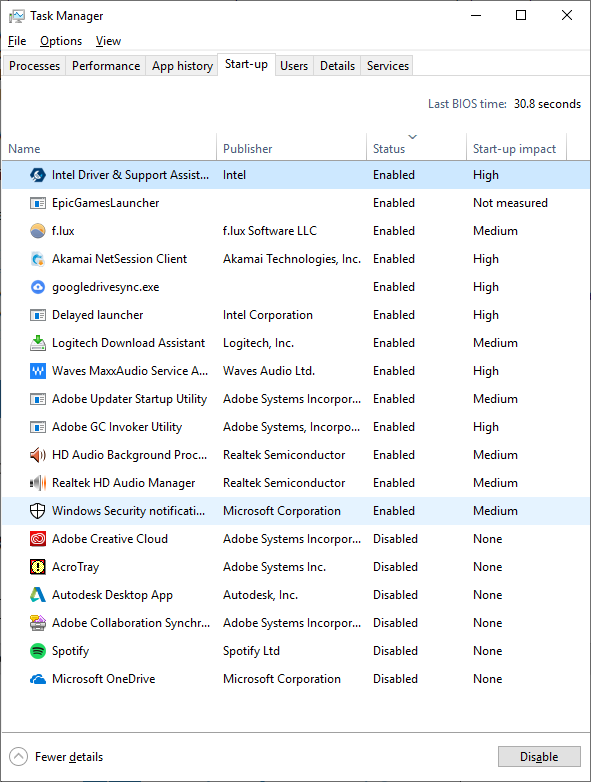Switch to the Performance tab
Viewport: 591px width, 782px height.
pos(106,66)
